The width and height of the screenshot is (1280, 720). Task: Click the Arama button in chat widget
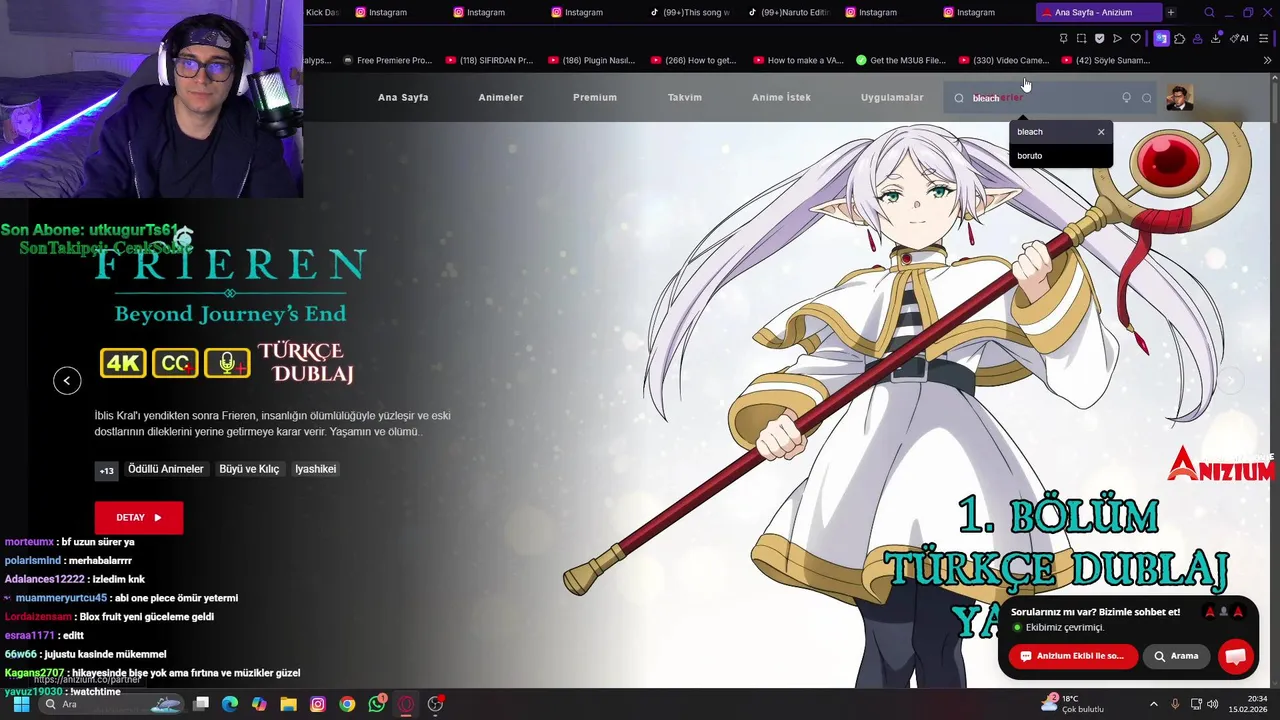(x=1176, y=656)
